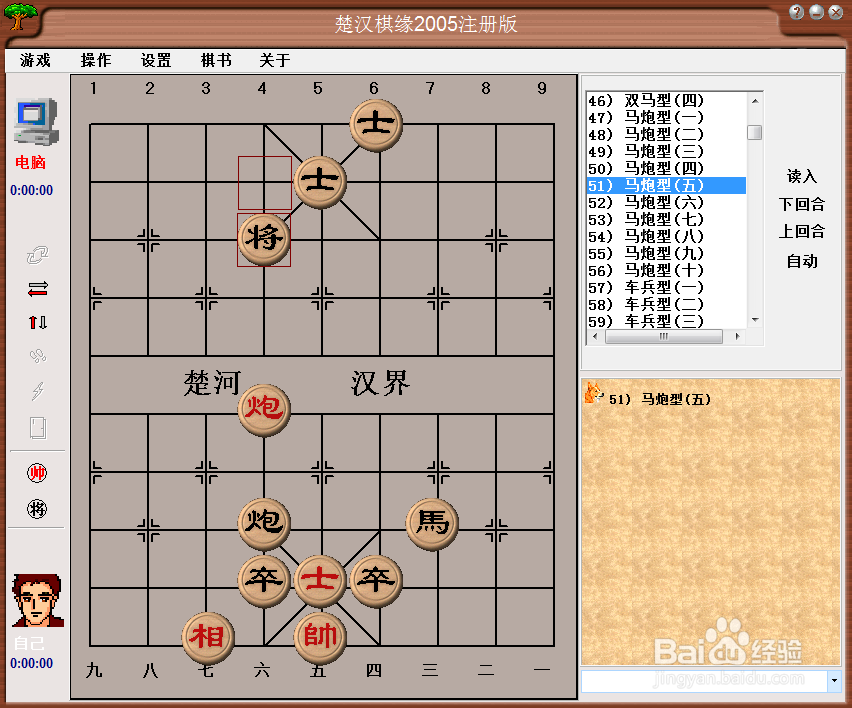
Task: Click the 读入 button
Action: click(802, 176)
